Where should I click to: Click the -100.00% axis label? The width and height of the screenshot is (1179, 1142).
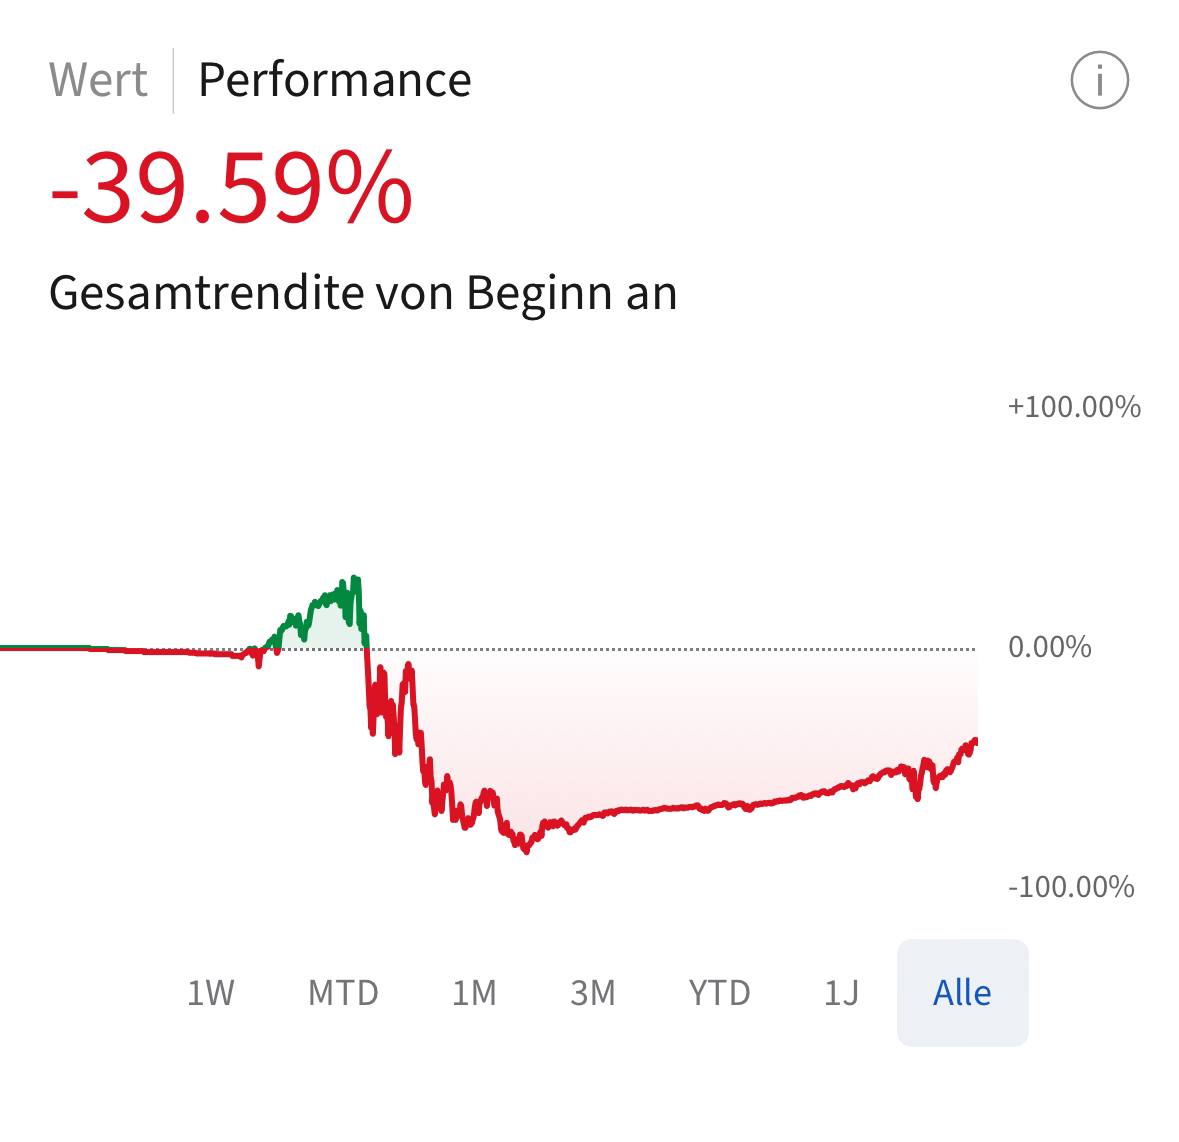tap(1071, 887)
